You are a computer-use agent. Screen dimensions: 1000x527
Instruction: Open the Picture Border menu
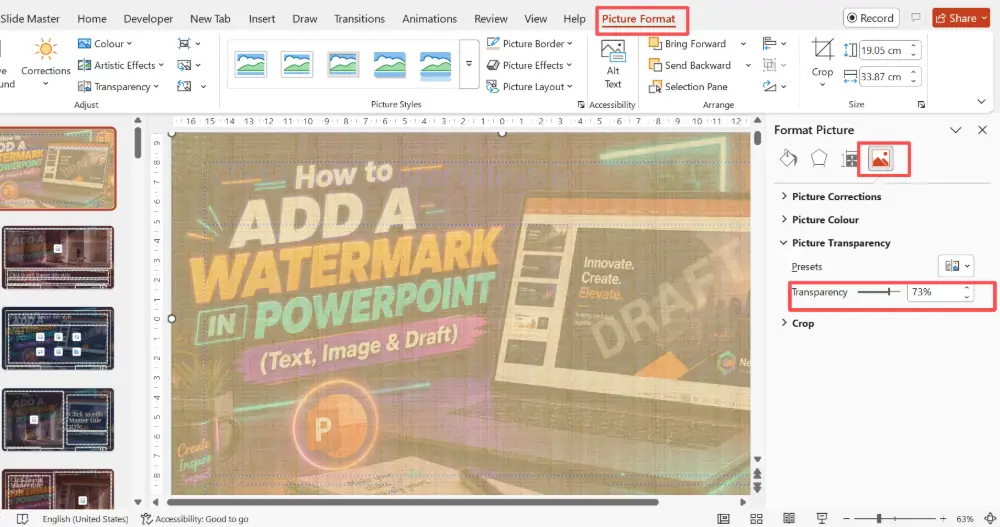tap(529, 43)
